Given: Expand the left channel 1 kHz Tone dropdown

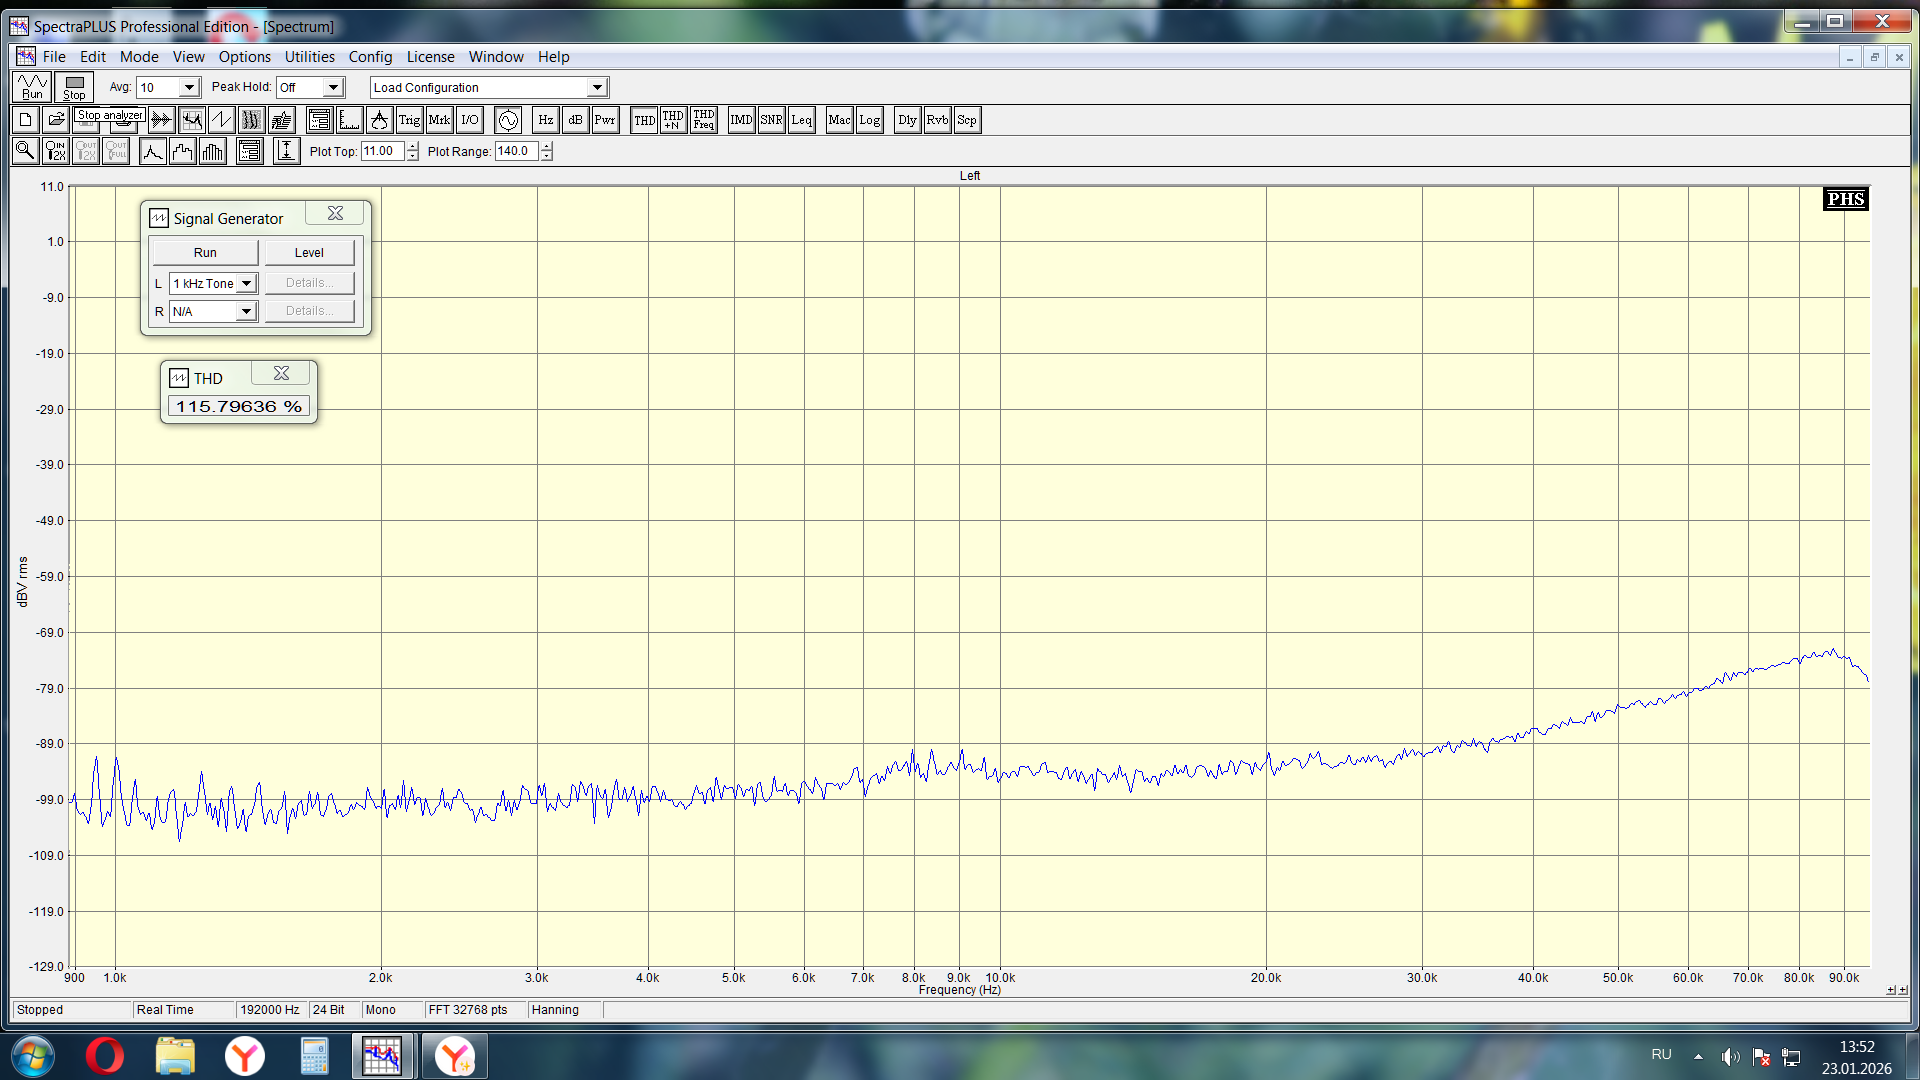Looking at the screenshot, I should [x=246, y=284].
